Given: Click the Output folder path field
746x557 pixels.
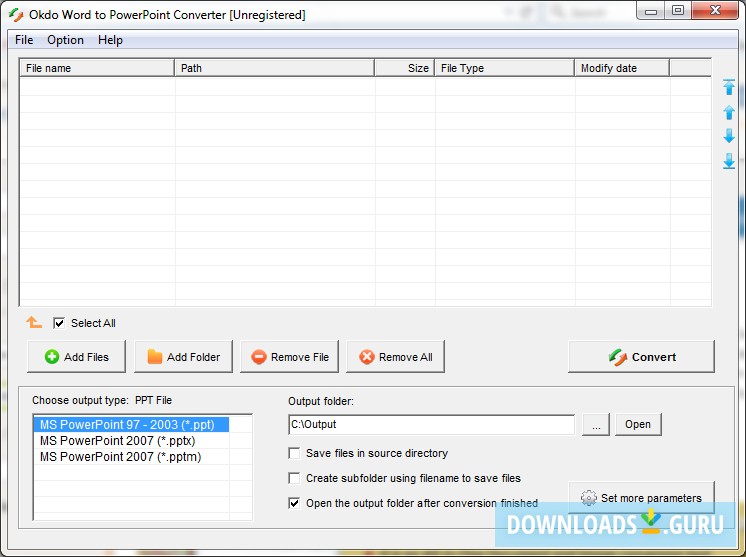Looking at the screenshot, I should pos(432,424).
